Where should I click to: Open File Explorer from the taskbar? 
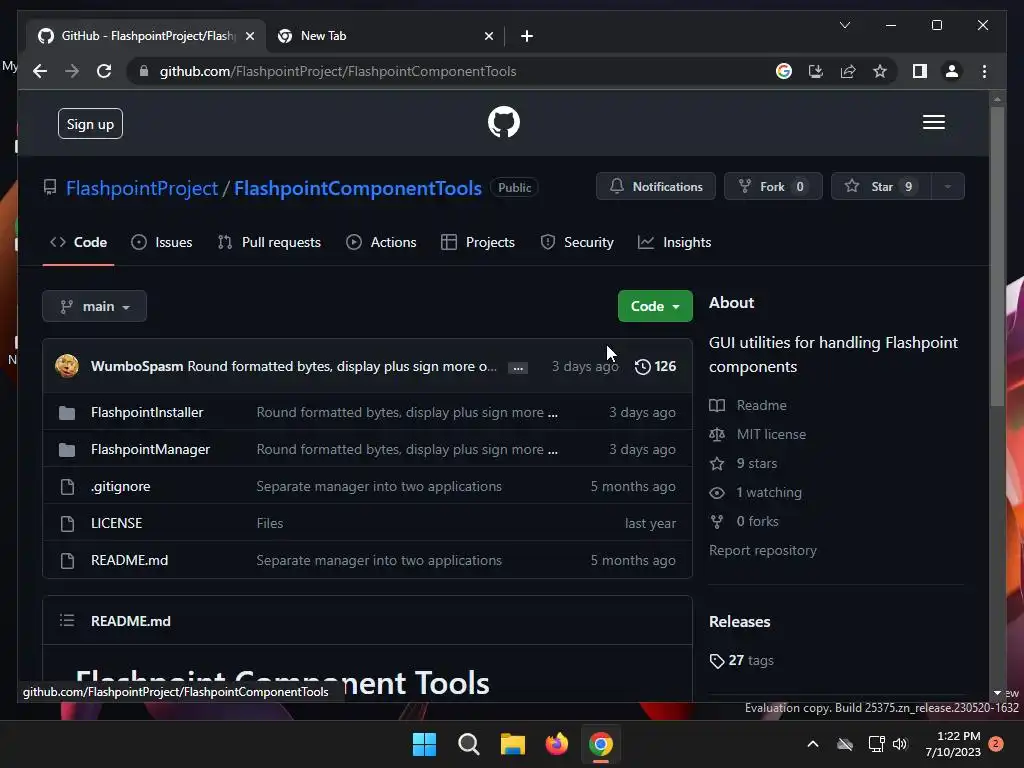point(513,744)
